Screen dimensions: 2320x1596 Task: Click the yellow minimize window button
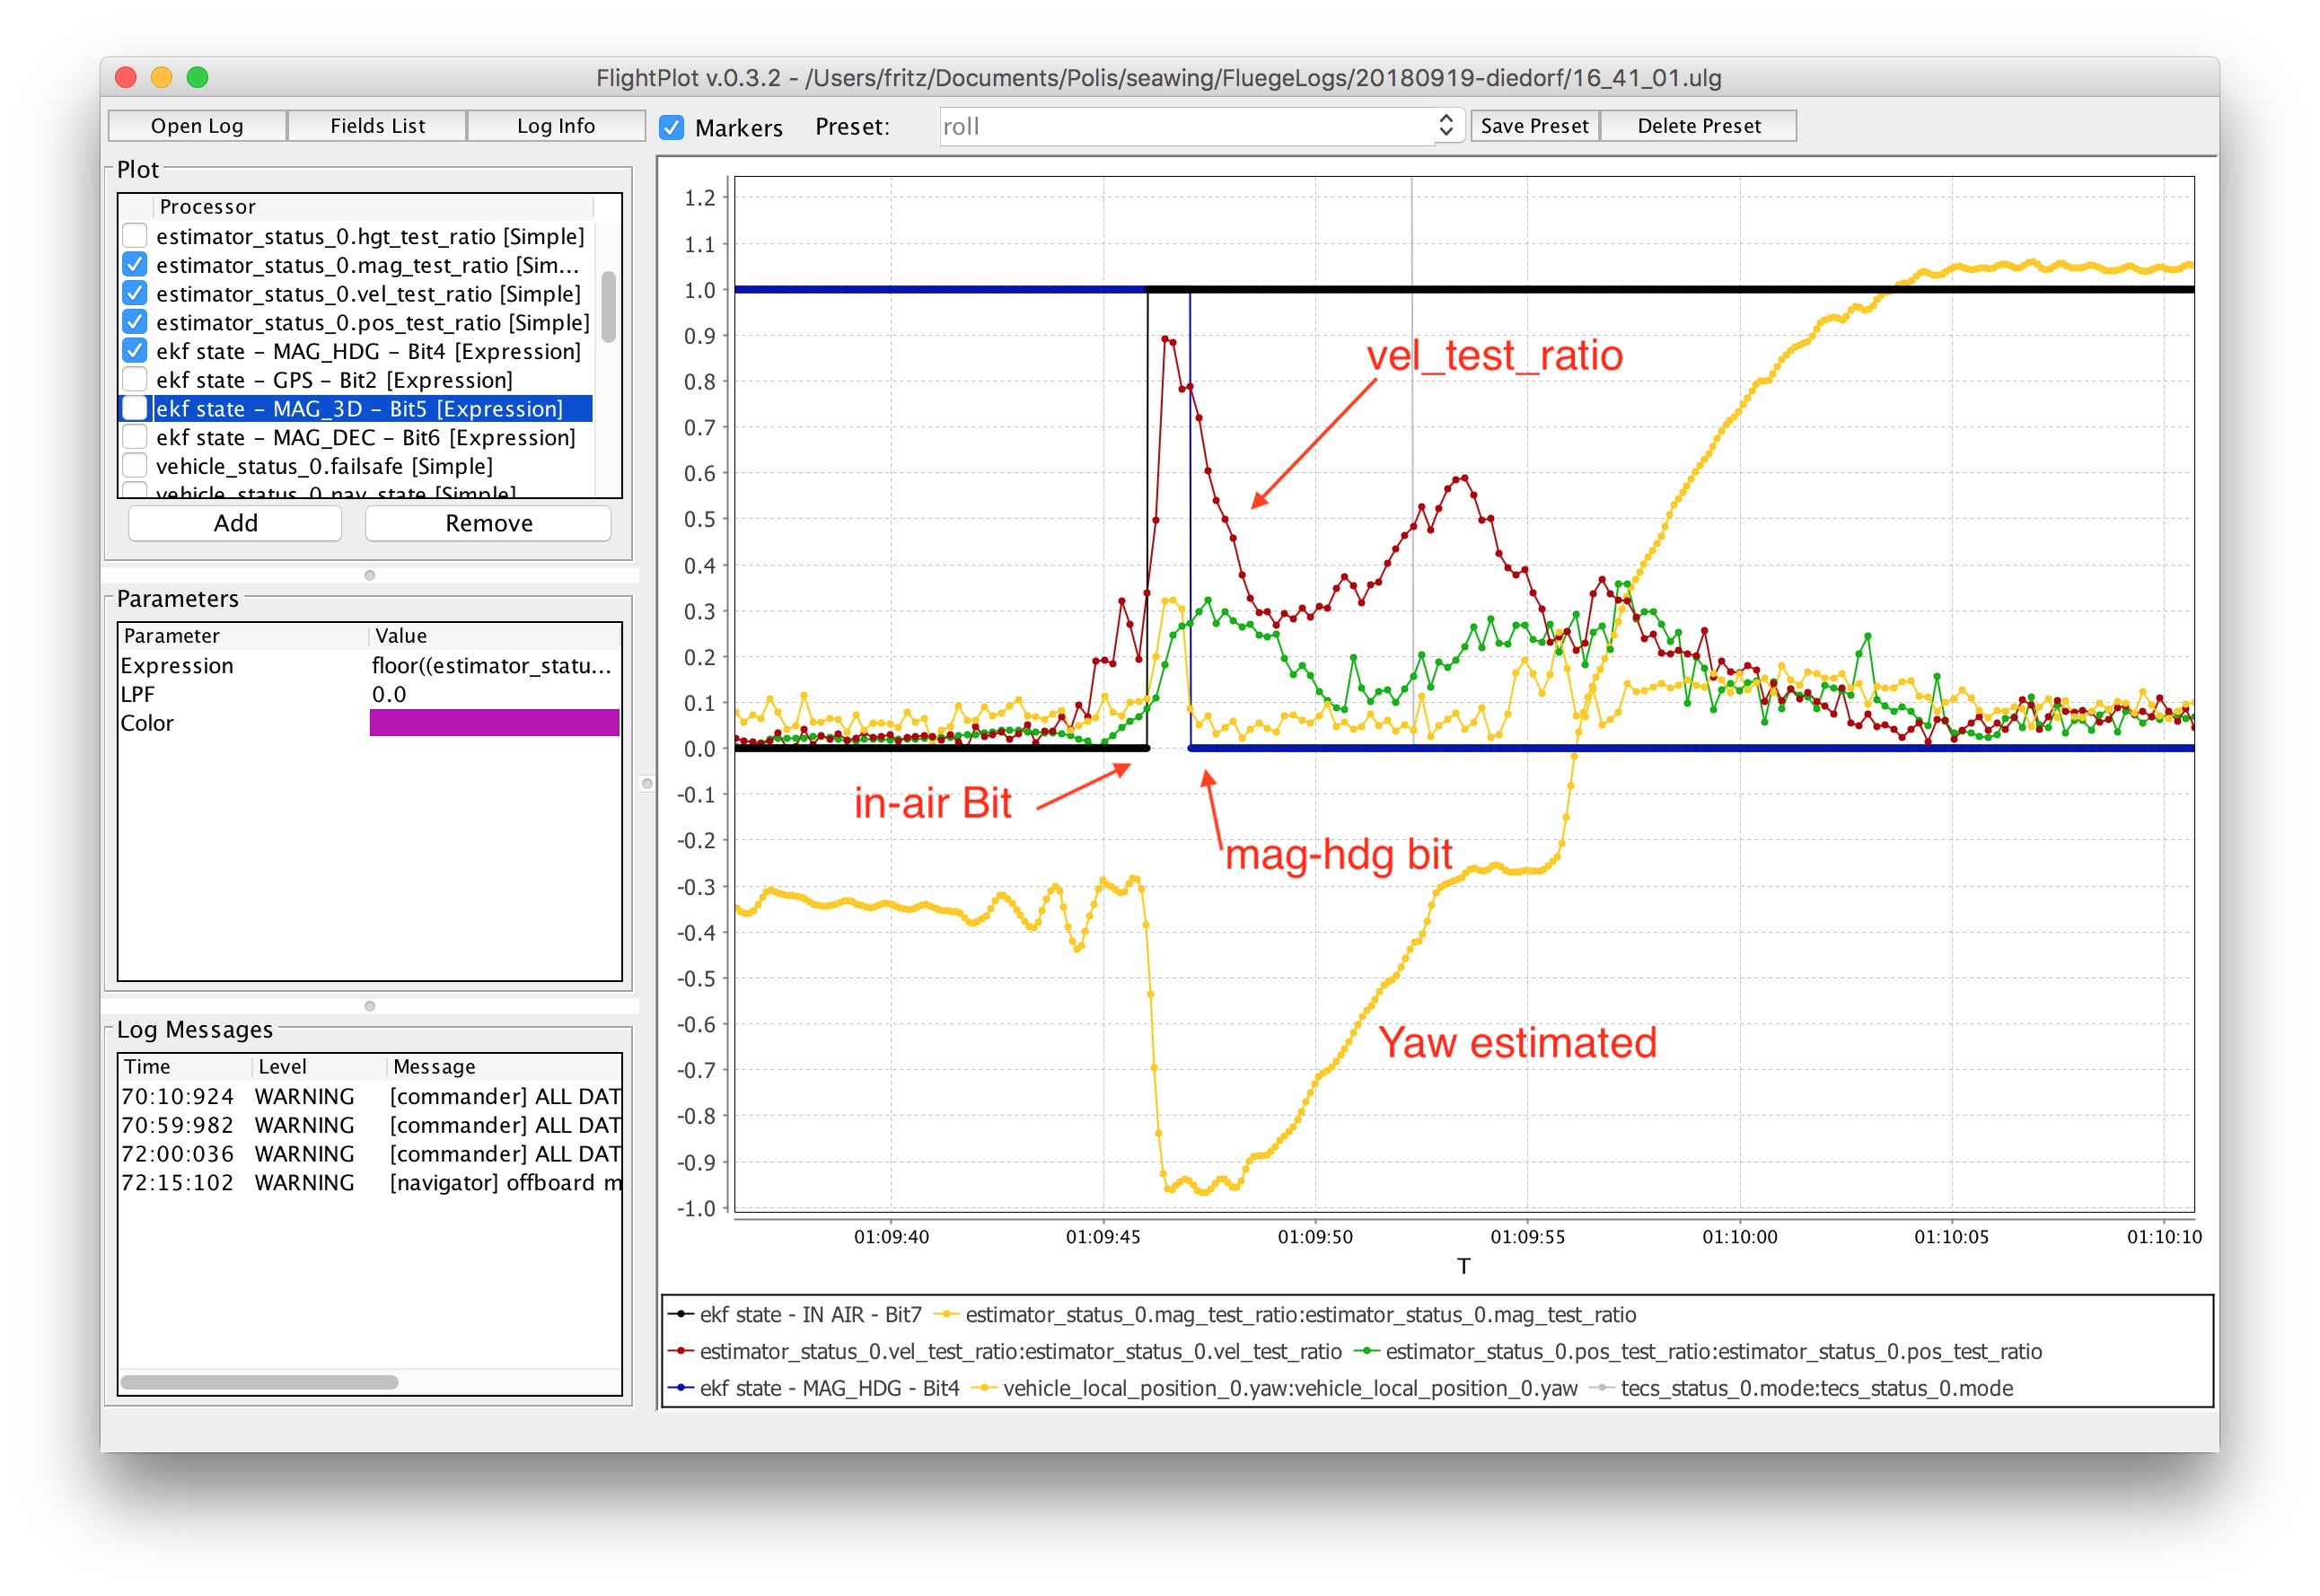pyautogui.click(x=161, y=77)
